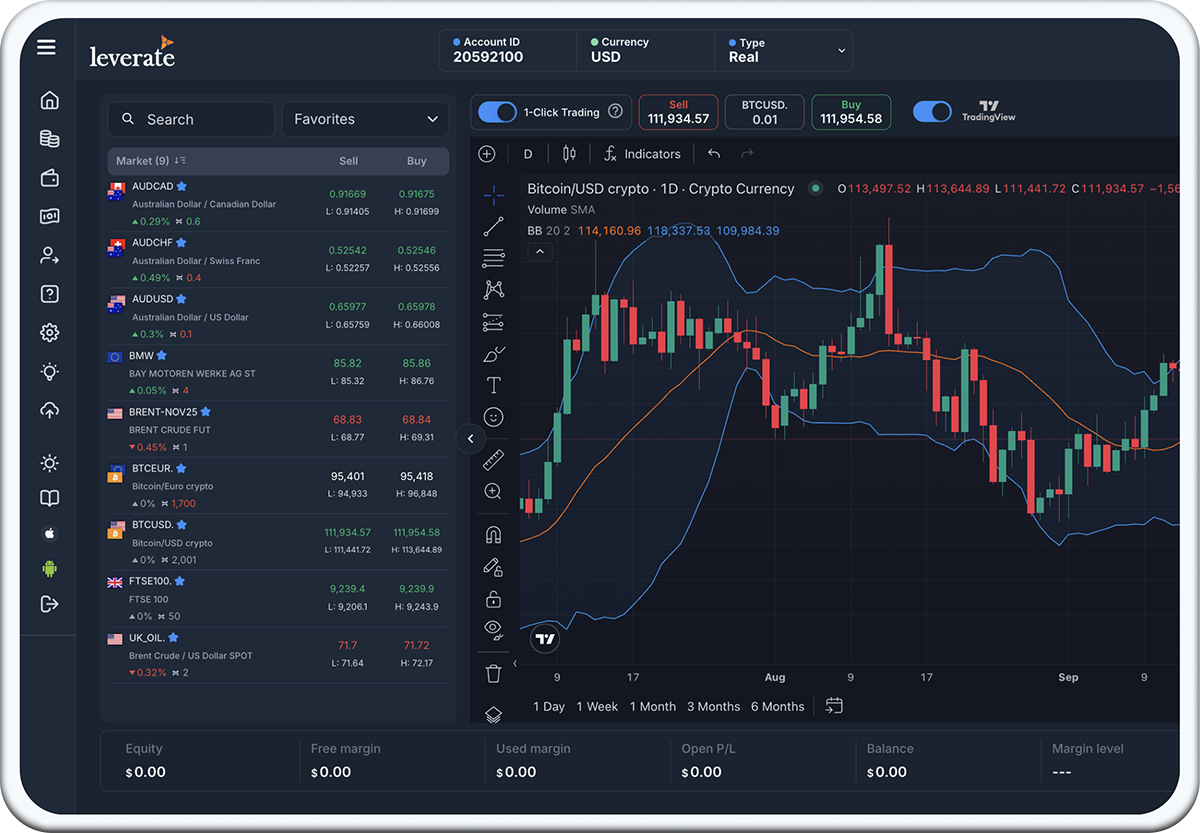This screenshot has width=1200, height=833.
Task: Collapse the market list panel arrow
Action: coord(470,438)
